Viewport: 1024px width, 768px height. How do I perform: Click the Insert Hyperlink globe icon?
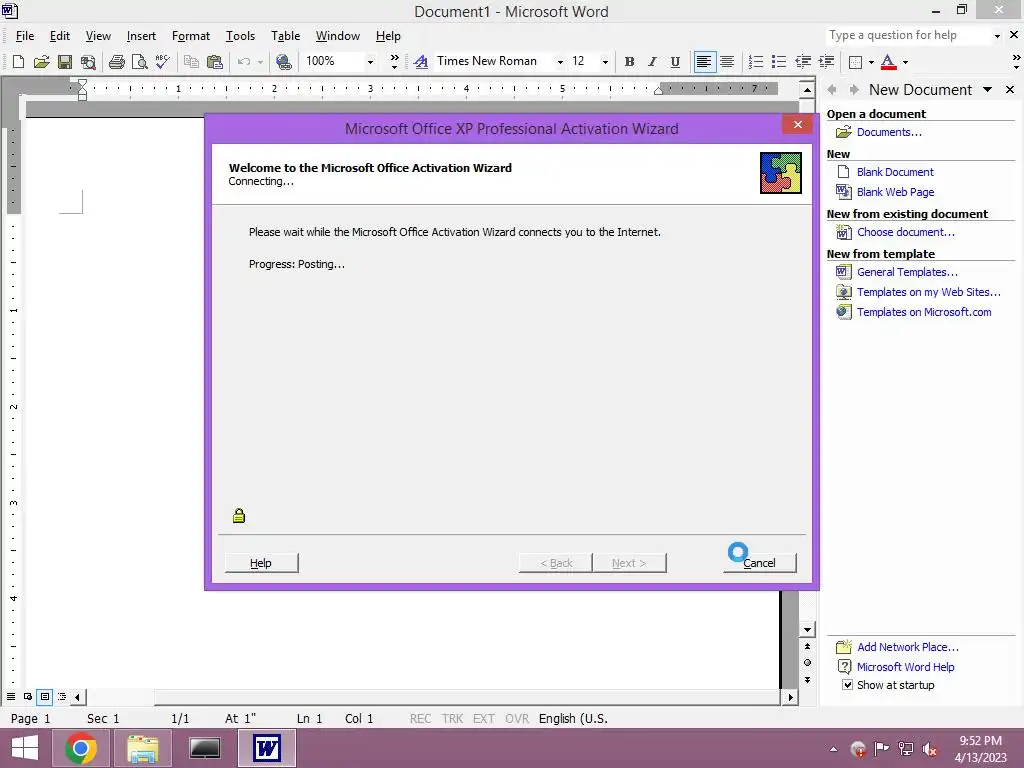pos(283,62)
